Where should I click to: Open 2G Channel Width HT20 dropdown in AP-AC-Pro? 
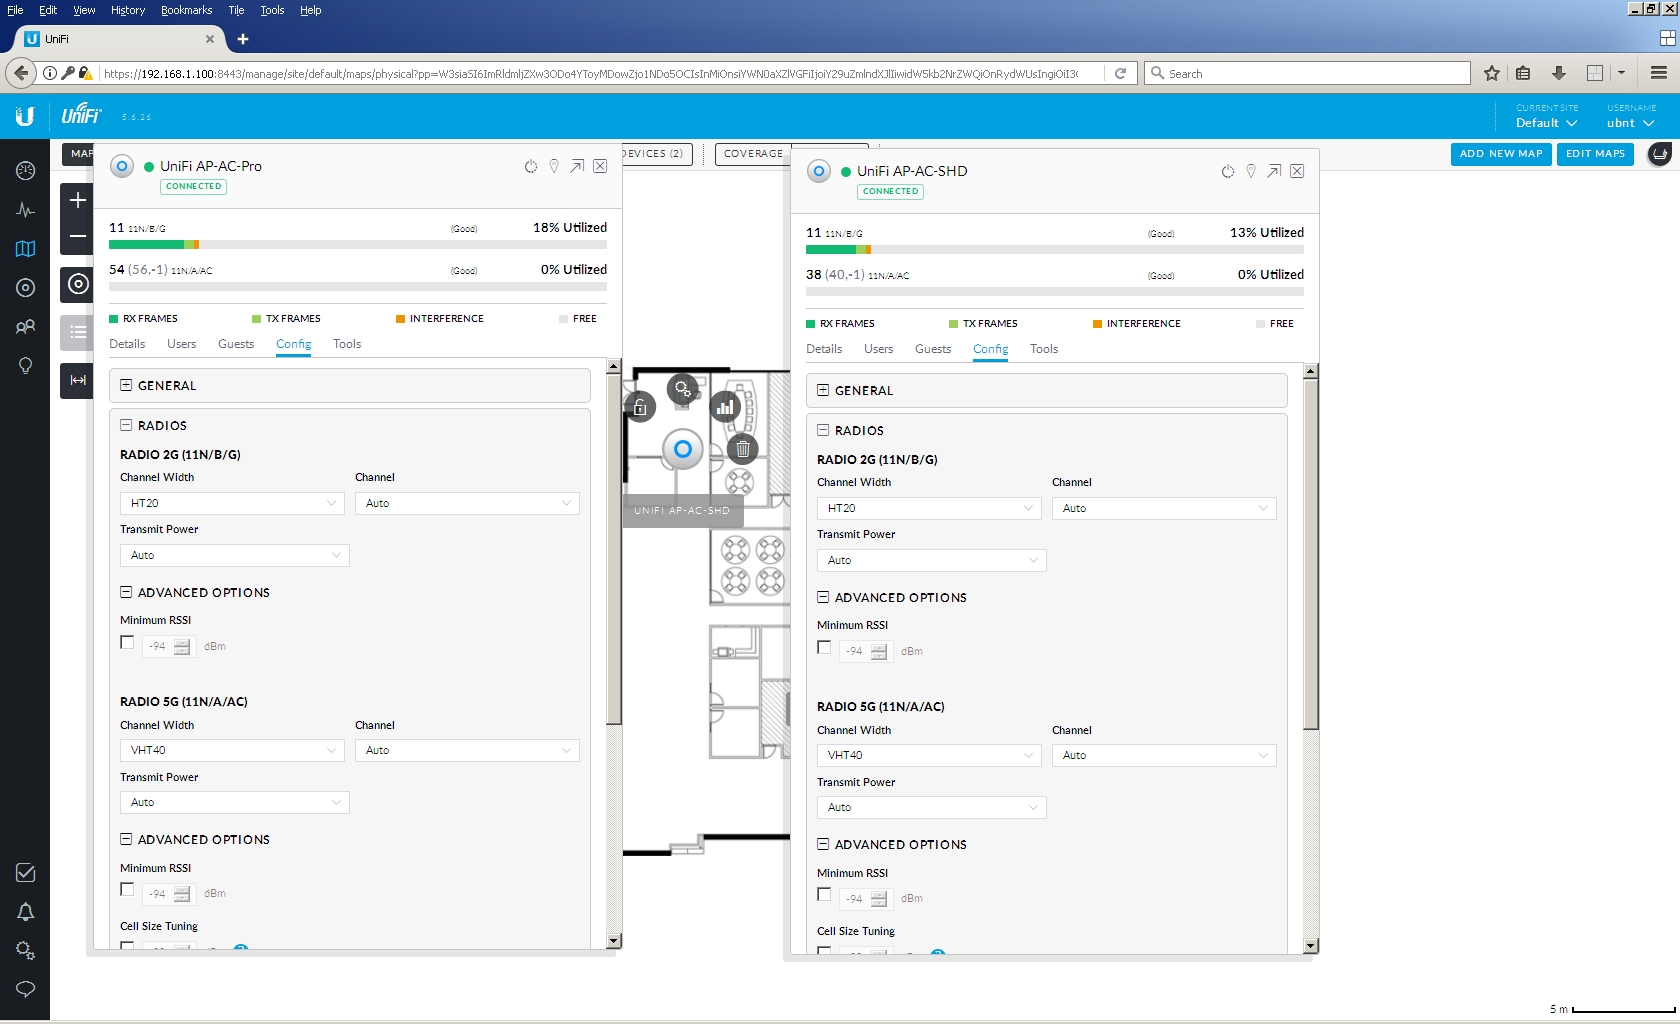point(232,503)
